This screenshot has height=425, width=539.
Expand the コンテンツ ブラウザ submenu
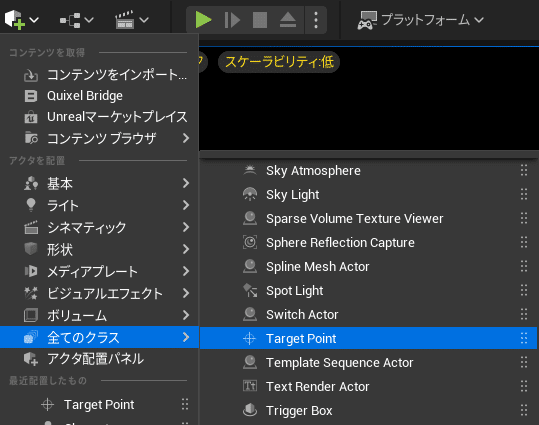(x=99, y=138)
